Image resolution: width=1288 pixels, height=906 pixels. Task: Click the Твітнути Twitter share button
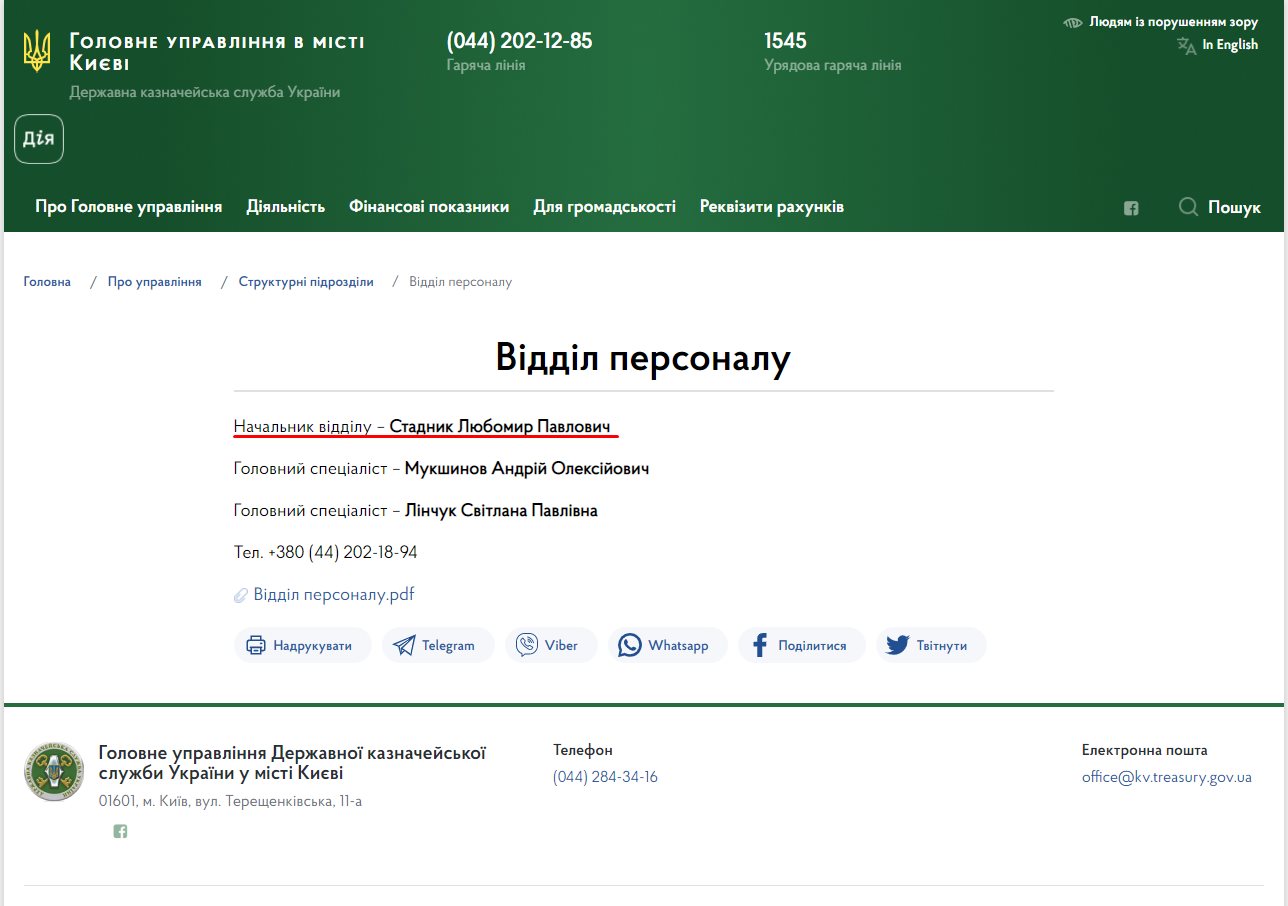click(x=930, y=645)
